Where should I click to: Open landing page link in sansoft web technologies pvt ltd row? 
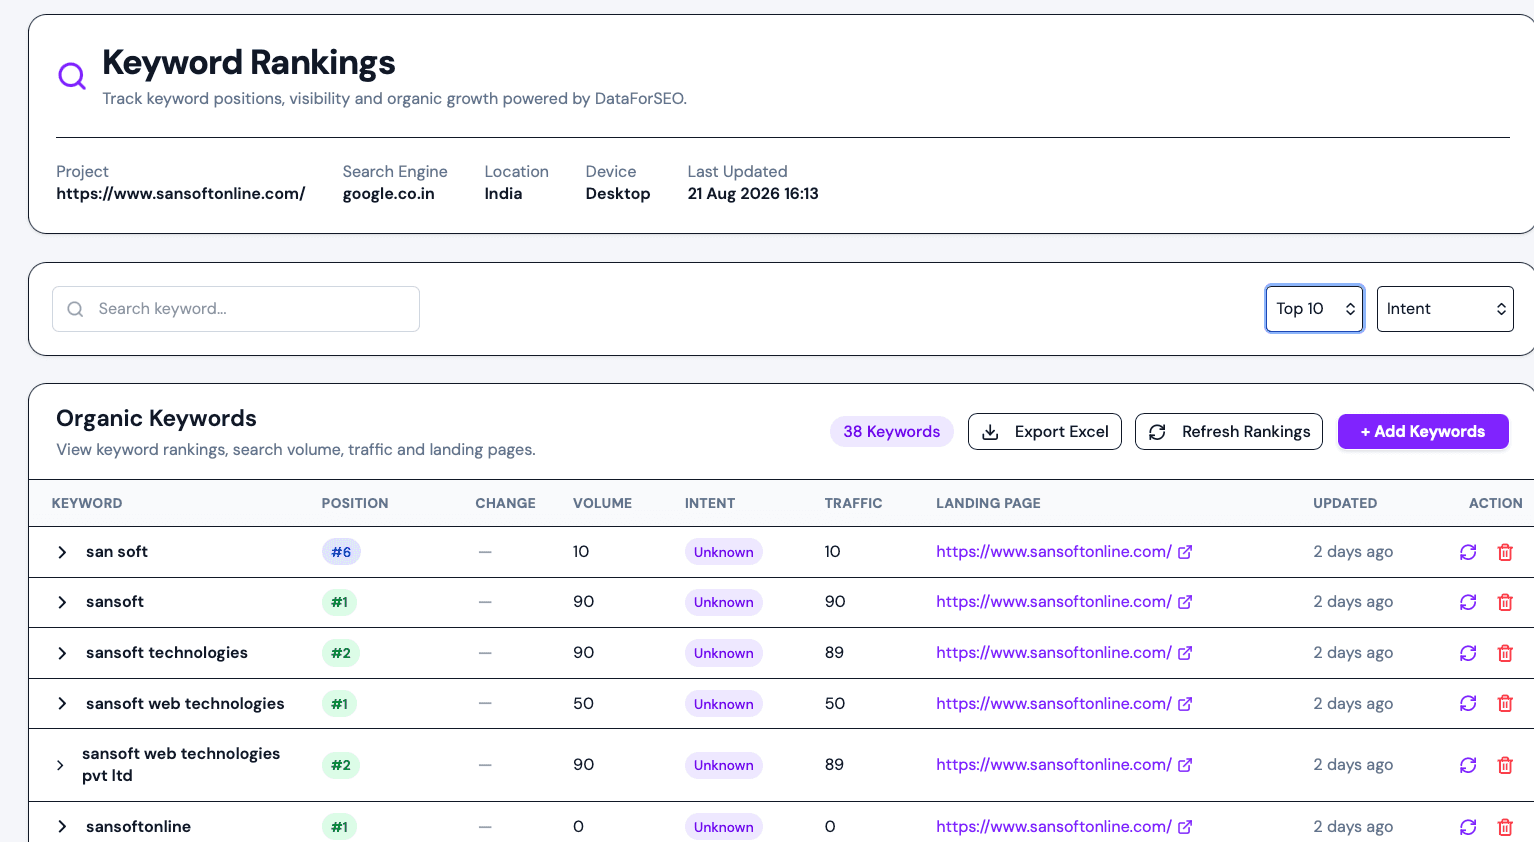coord(1053,765)
